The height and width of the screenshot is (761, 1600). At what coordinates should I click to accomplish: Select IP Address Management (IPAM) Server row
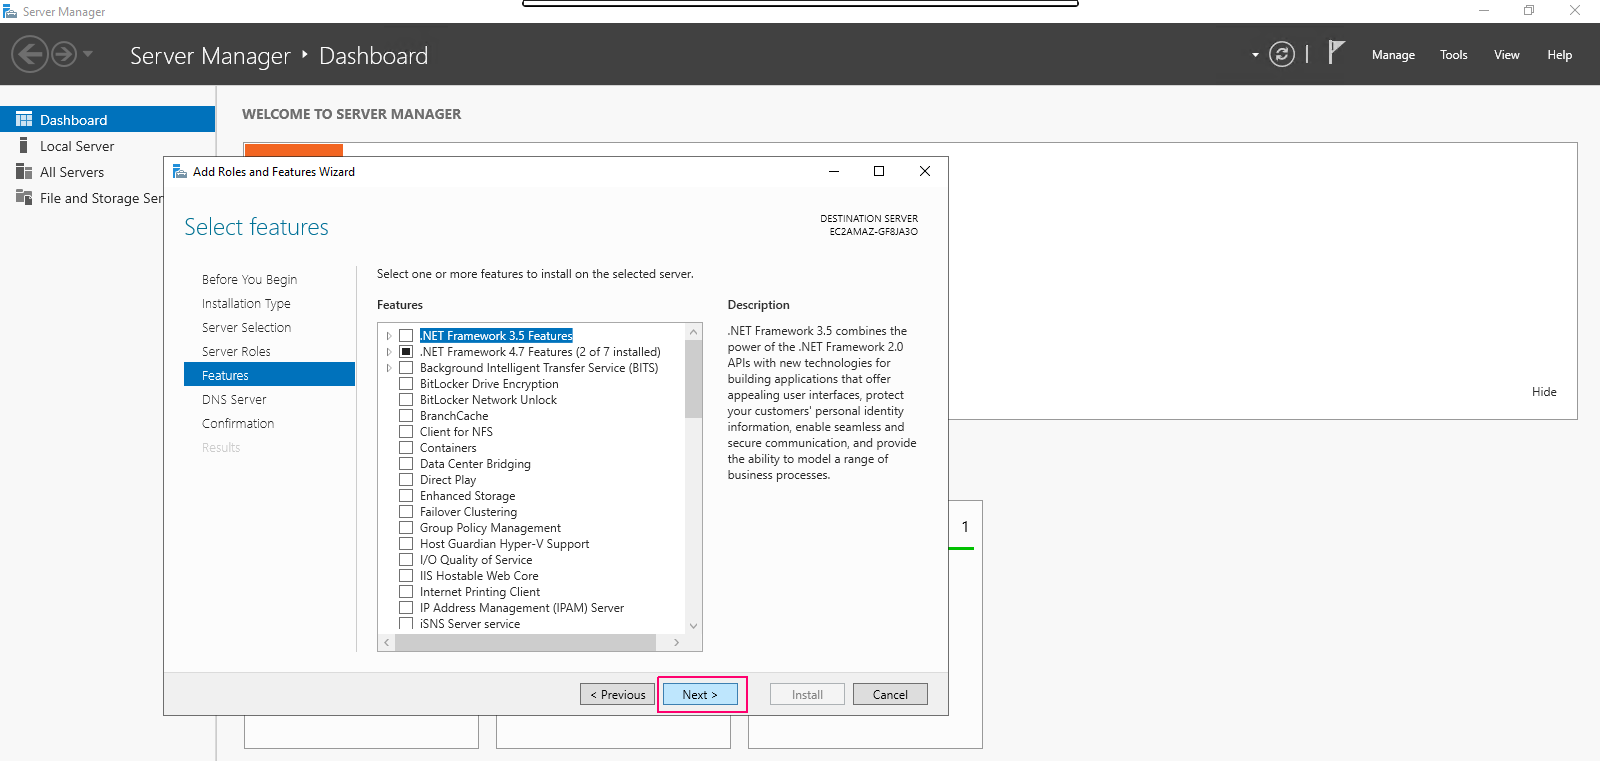[522, 608]
